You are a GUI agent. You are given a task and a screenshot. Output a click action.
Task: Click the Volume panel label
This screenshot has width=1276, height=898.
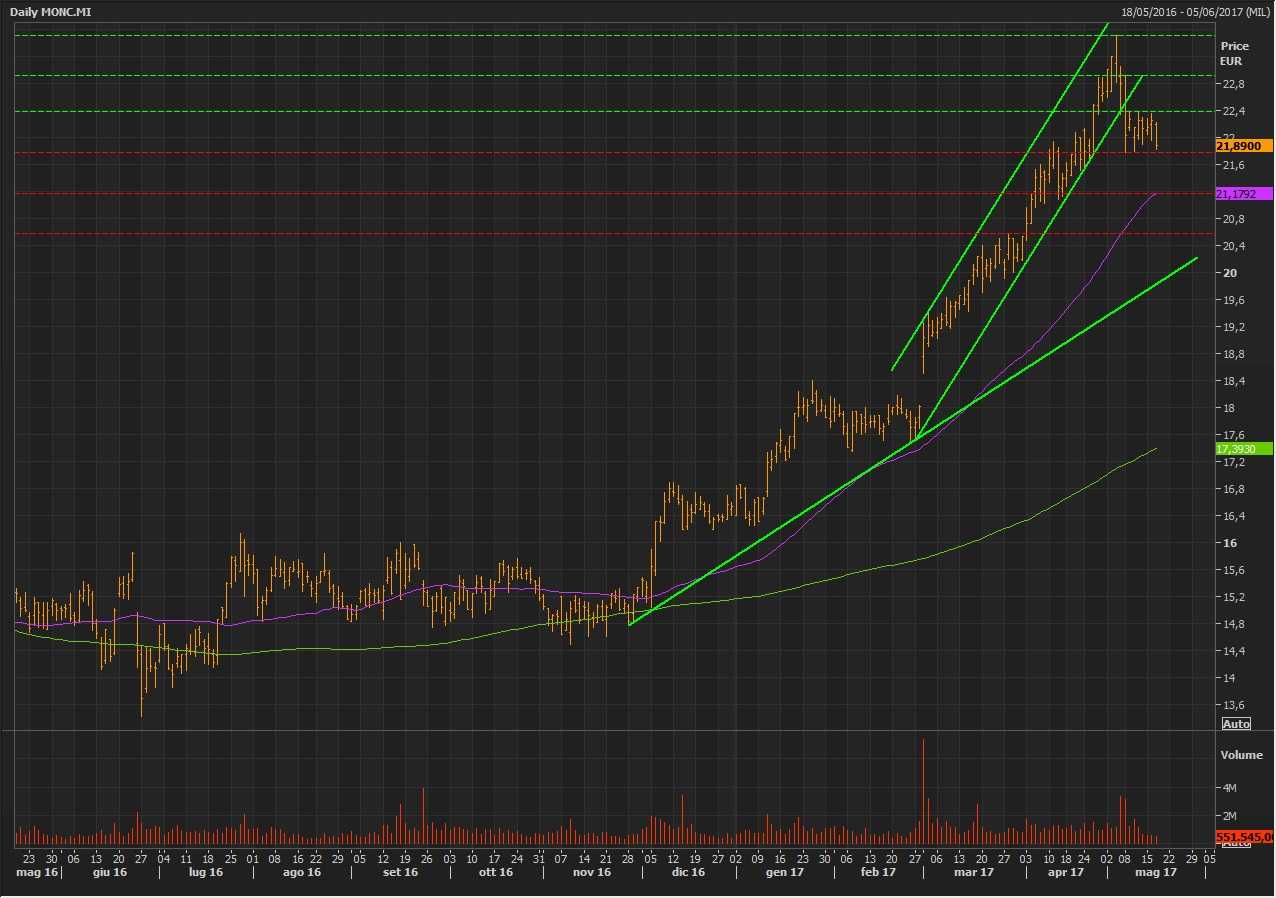point(1241,755)
